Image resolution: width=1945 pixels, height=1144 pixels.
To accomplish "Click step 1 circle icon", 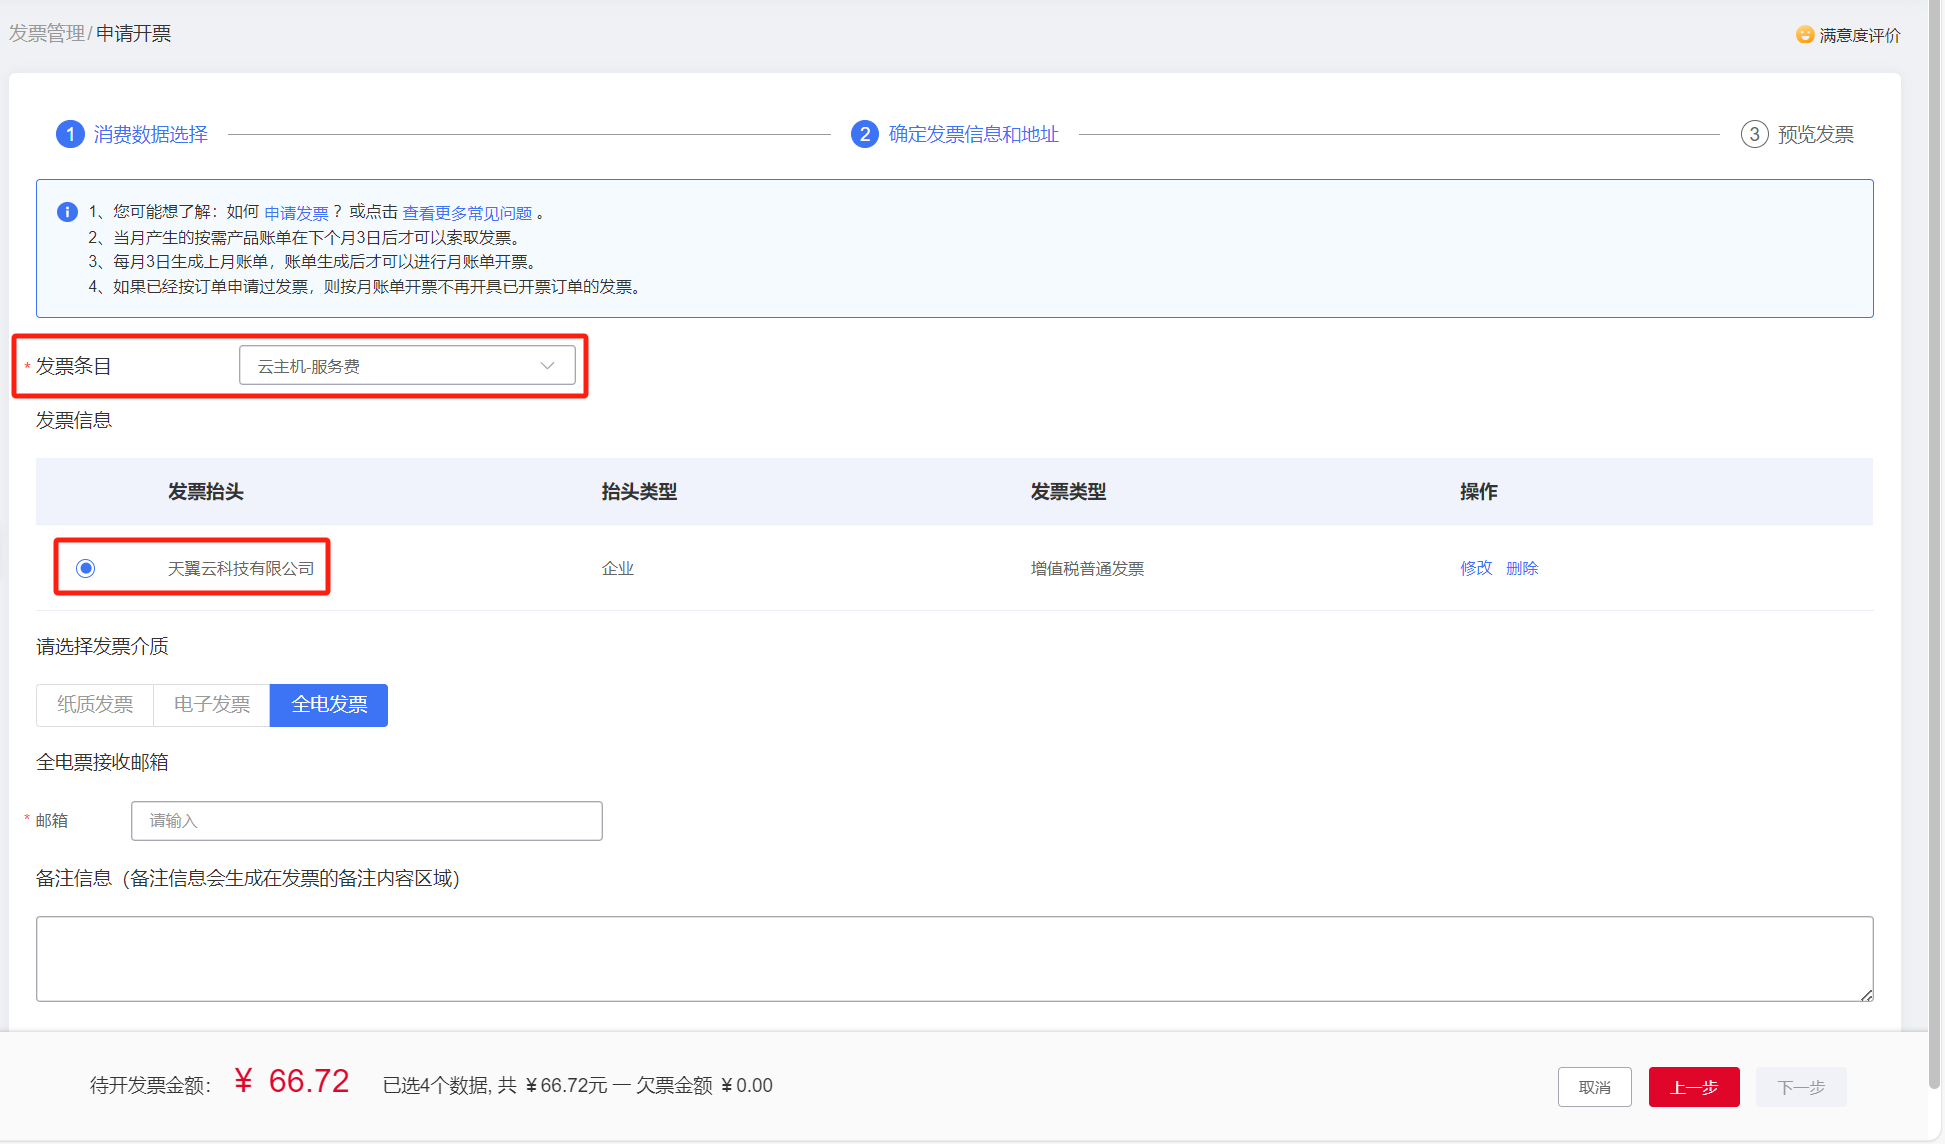I will click(x=70, y=134).
